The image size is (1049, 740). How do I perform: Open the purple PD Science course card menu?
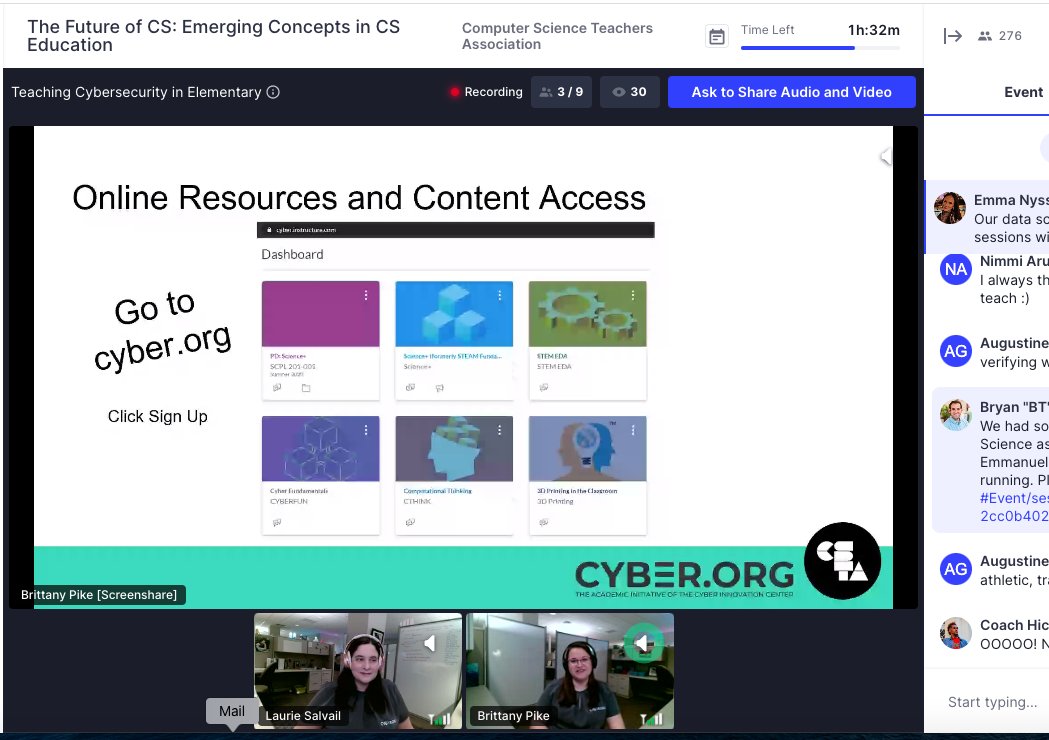[x=366, y=295]
